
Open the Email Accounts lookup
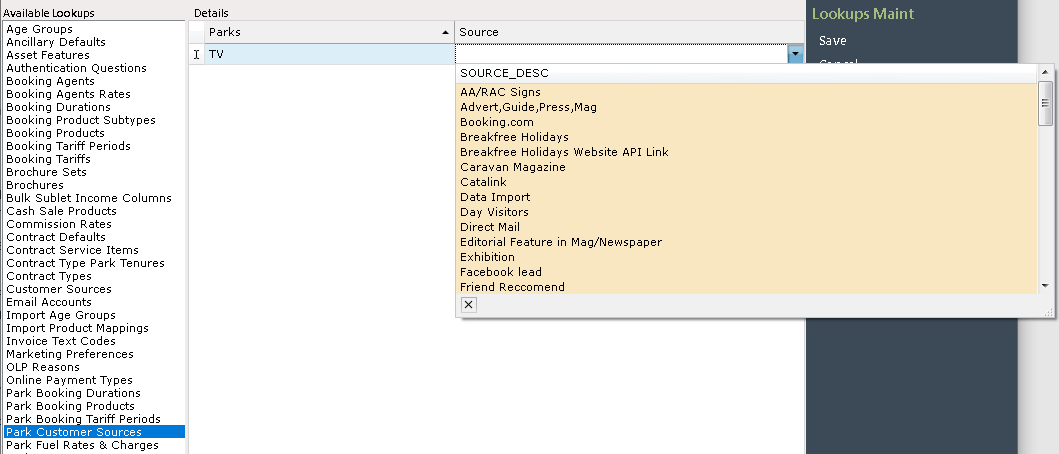49,302
